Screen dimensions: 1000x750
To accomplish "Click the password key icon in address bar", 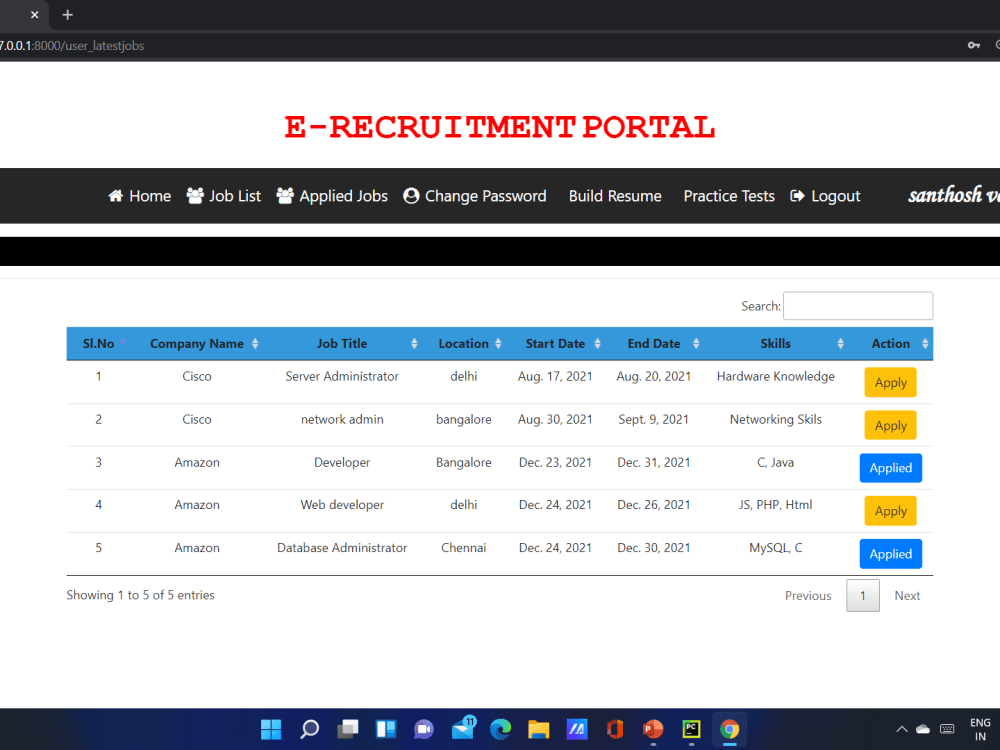I will click(974, 45).
